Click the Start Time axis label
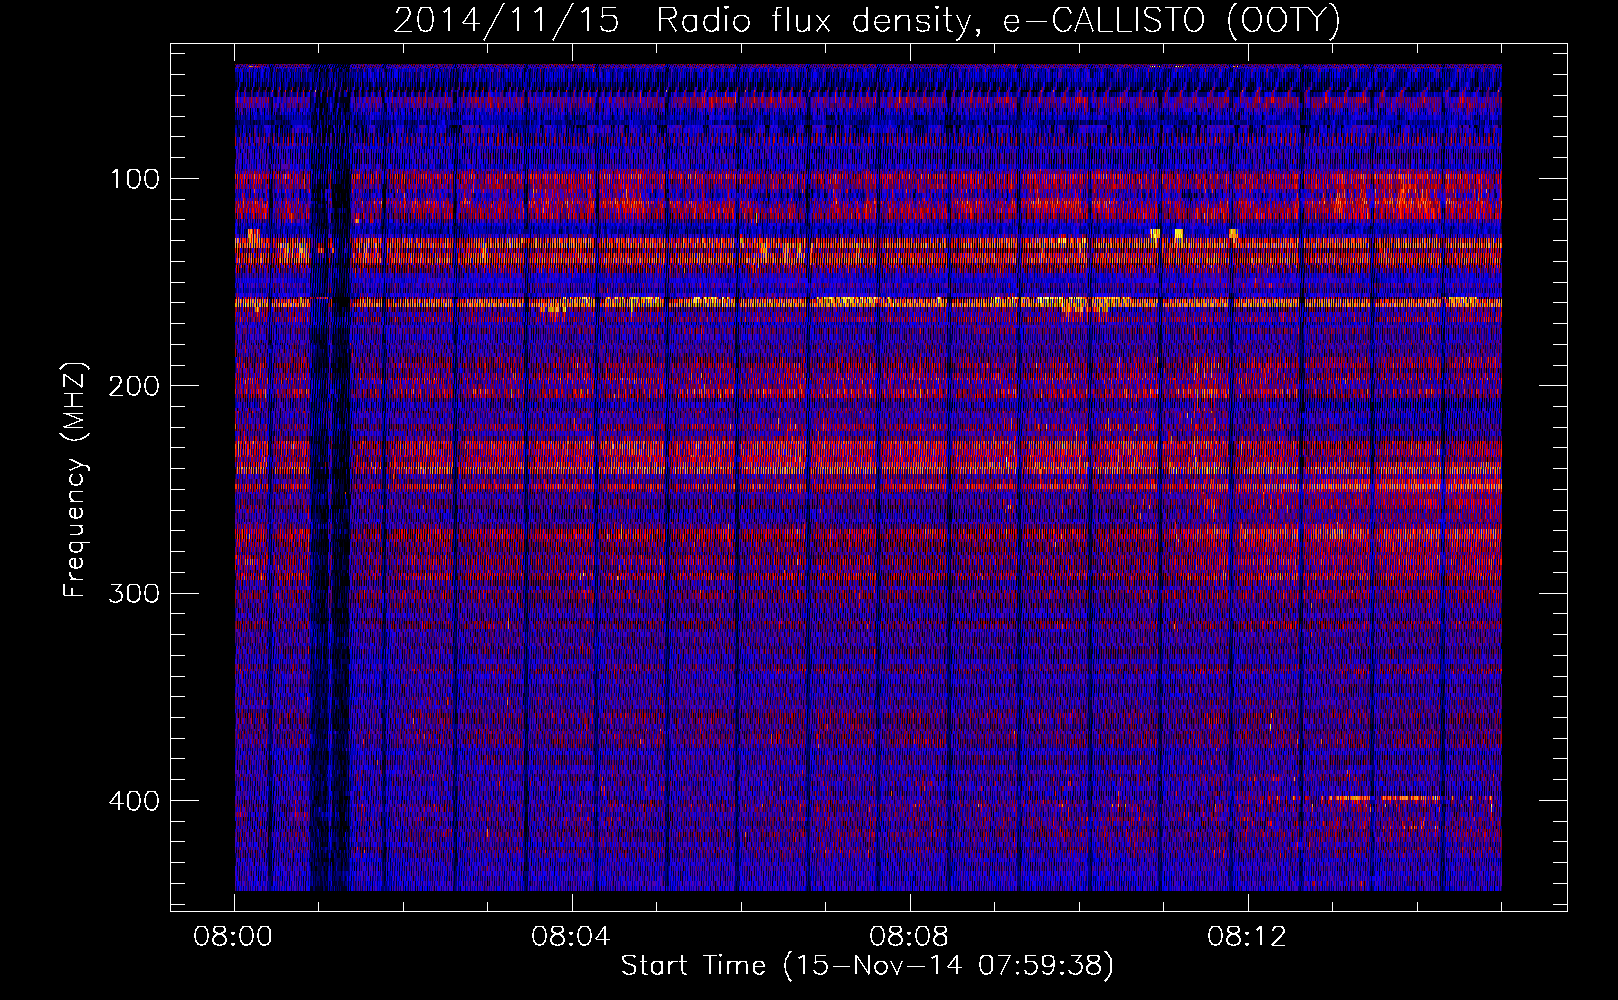 tap(867, 966)
